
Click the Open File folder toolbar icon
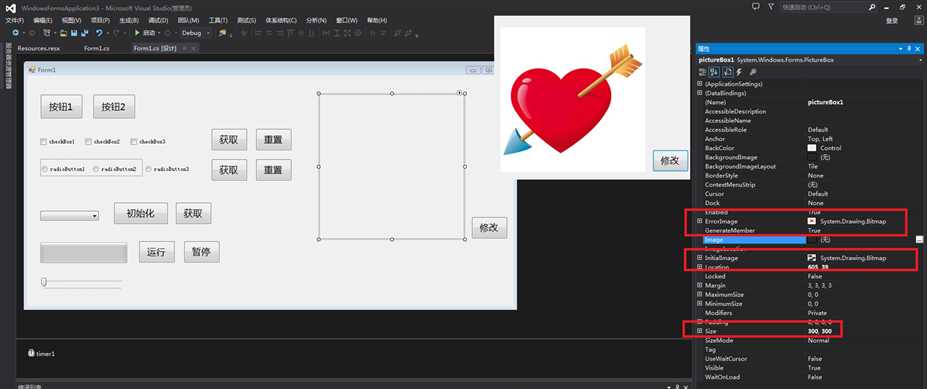63,33
